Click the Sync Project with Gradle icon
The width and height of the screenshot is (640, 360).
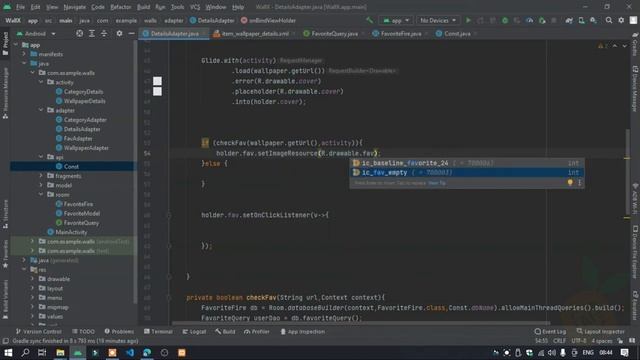click(x=569, y=20)
